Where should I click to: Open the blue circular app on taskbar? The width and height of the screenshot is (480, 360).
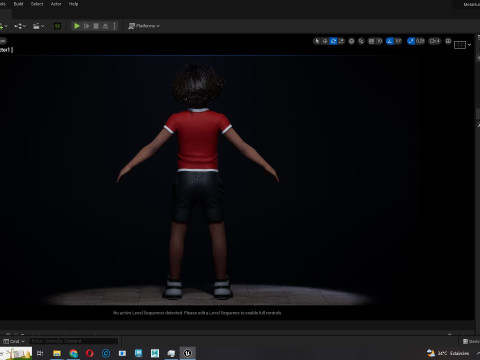point(106,353)
